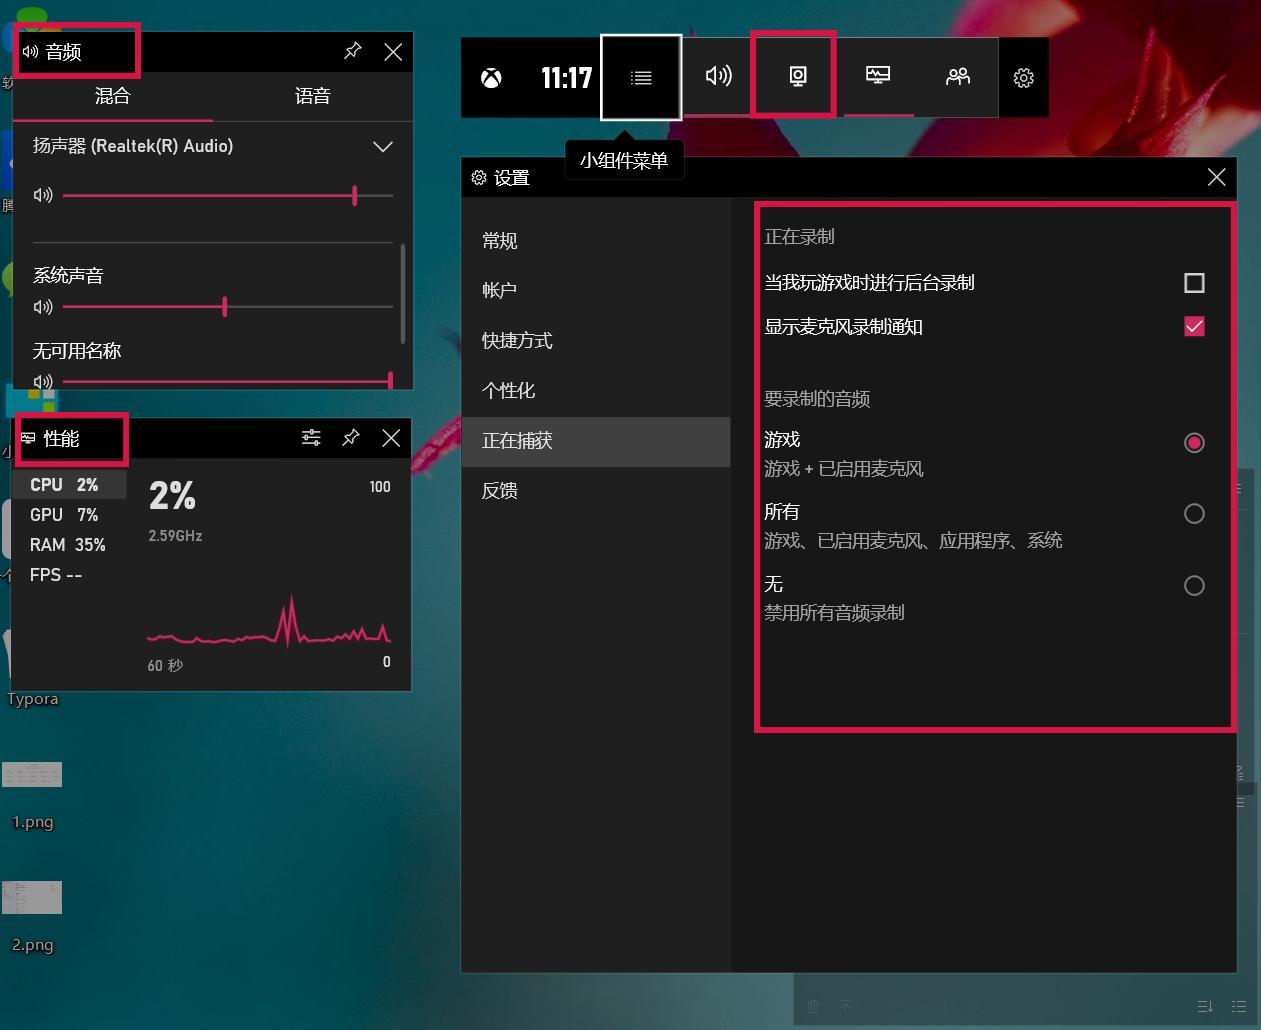Open the Audio widget from the toolbar

coord(716,77)
